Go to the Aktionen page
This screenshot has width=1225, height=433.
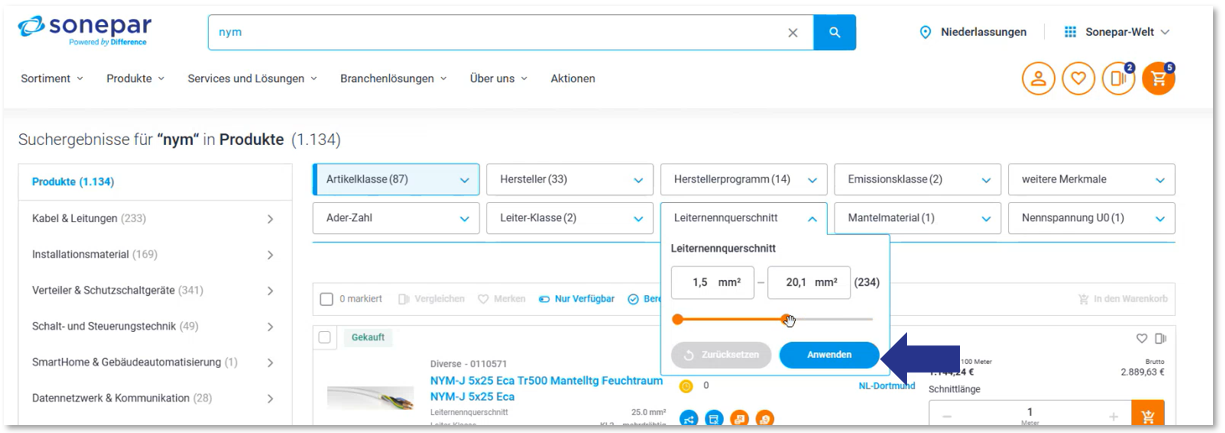pos(573,78)
